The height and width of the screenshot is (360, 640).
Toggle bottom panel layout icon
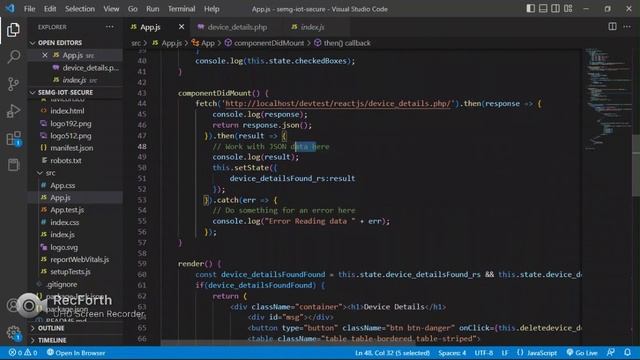(543, 9)
